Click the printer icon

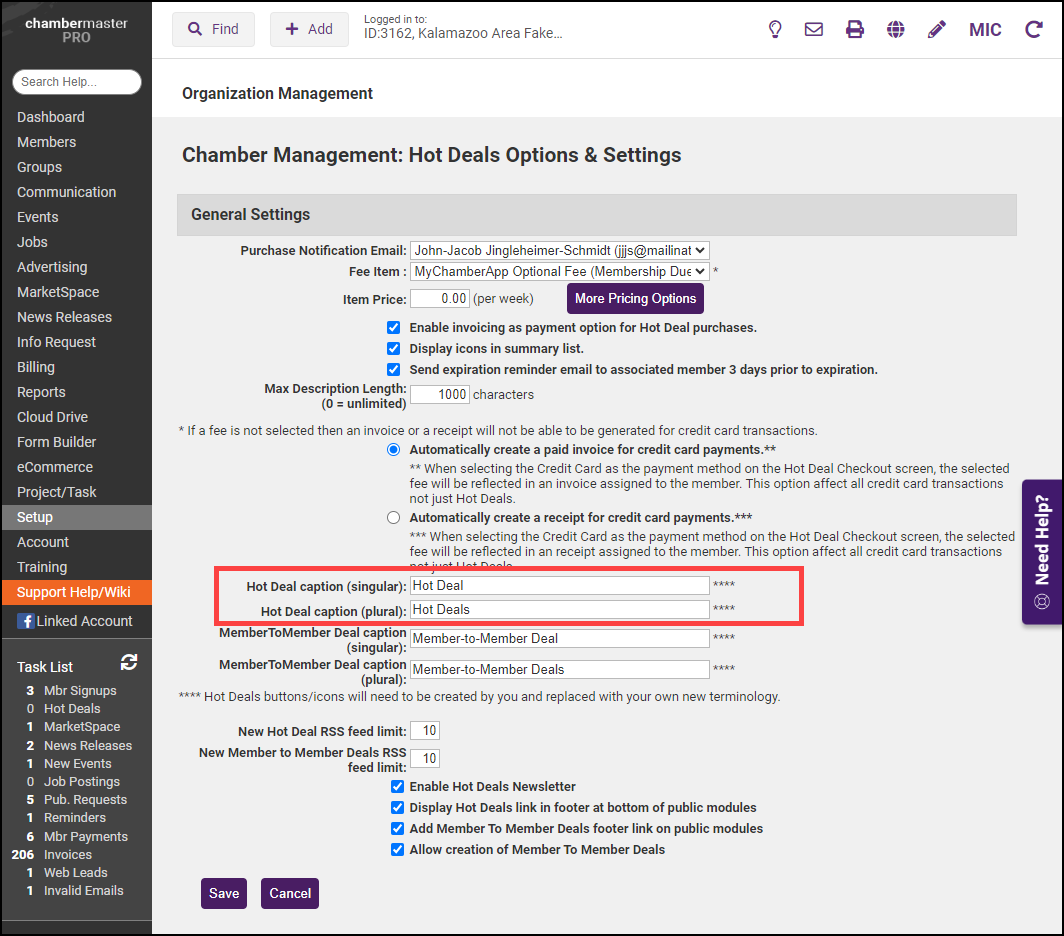pos(855,29)
